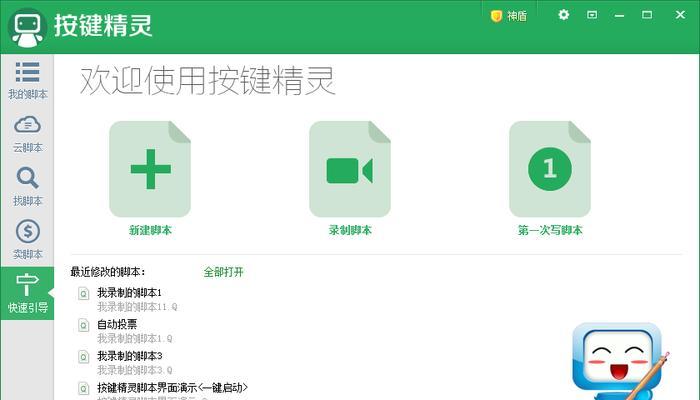
Task: Click the 按键精灵 robot logo
Action: coord(28,28)
